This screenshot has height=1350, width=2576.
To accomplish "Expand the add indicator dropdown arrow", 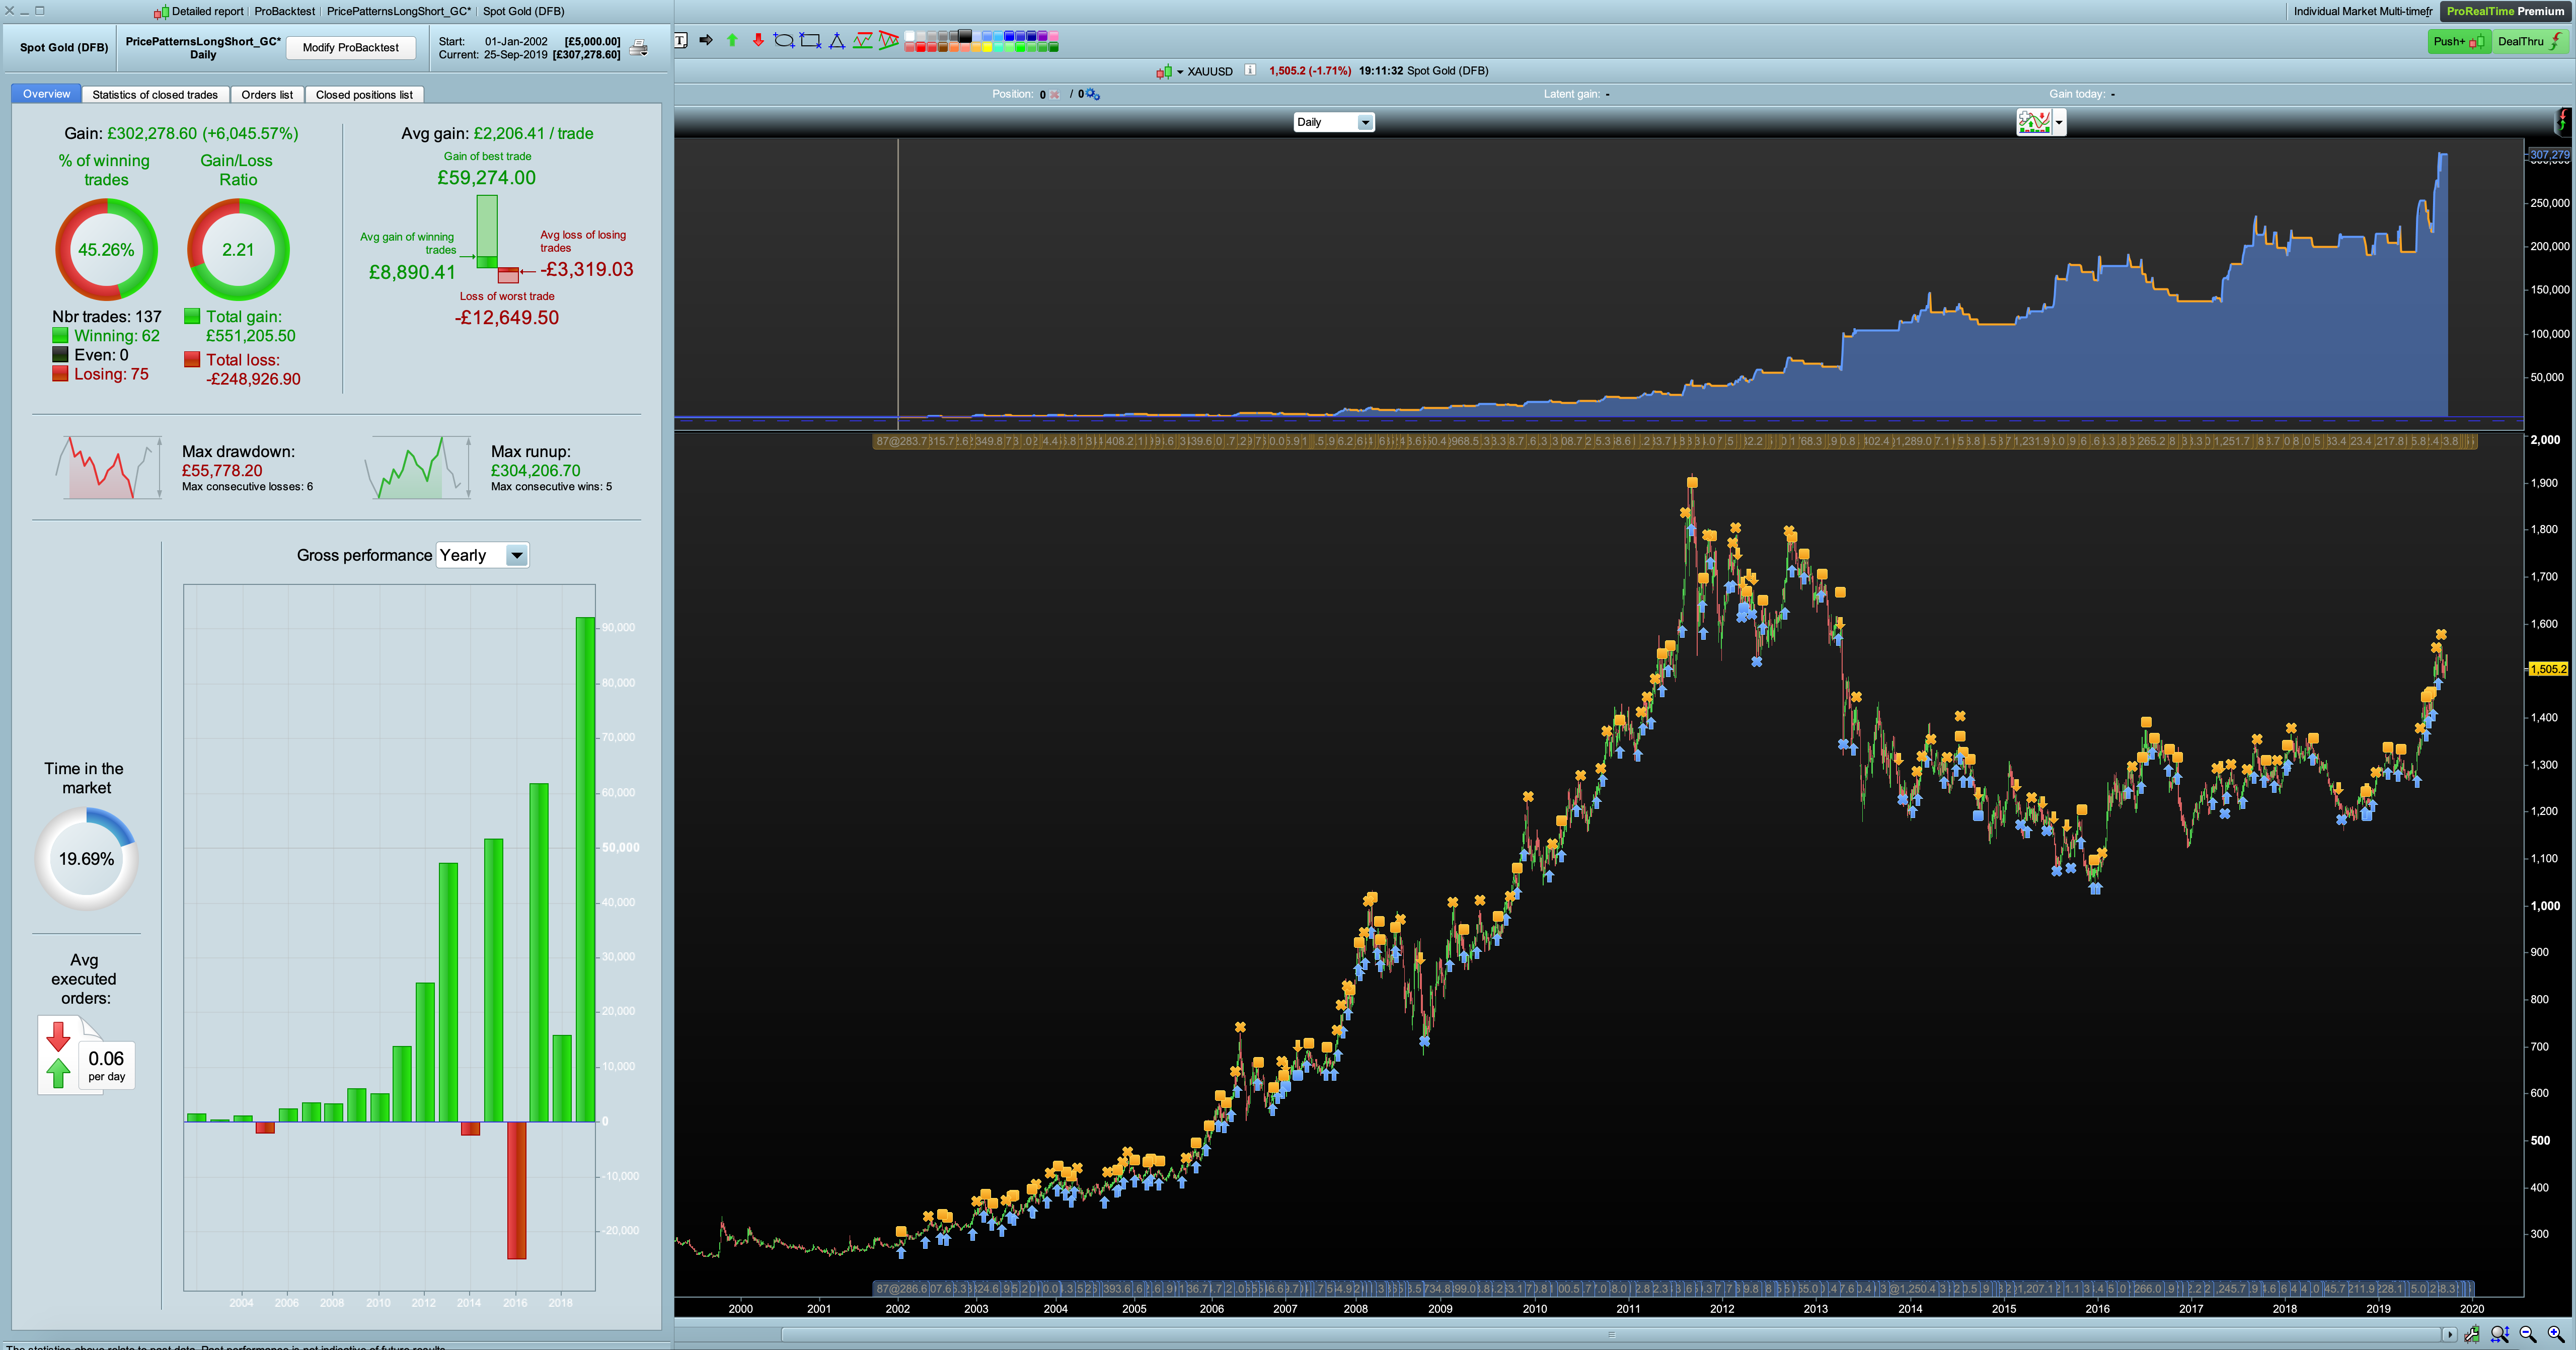I will tap(2059, 122).
